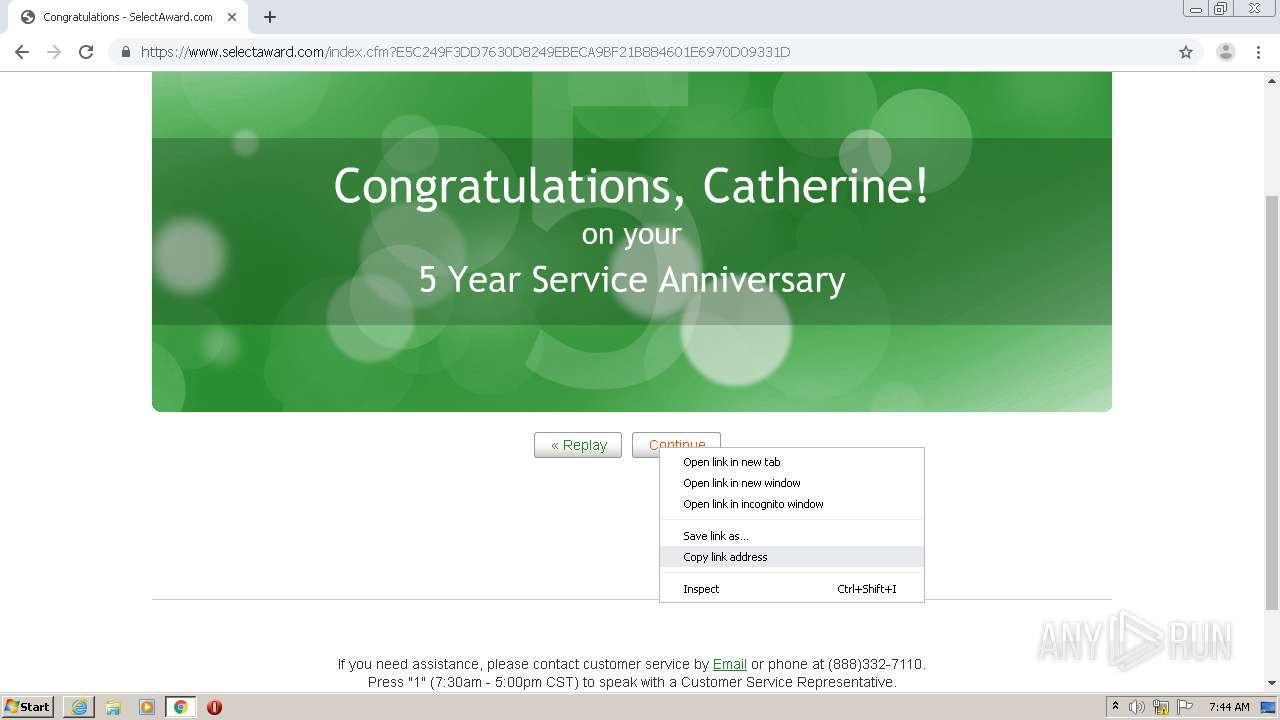Viewport: 1280px width, 720px height.
Task: Click the phone number (888)332-7110
Action: (x=876, y=664)
